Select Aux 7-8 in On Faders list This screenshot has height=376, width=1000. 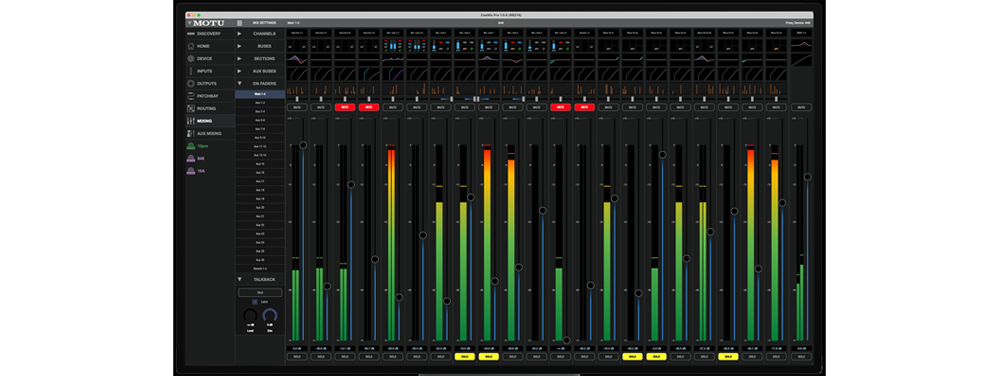click(260, 129)
